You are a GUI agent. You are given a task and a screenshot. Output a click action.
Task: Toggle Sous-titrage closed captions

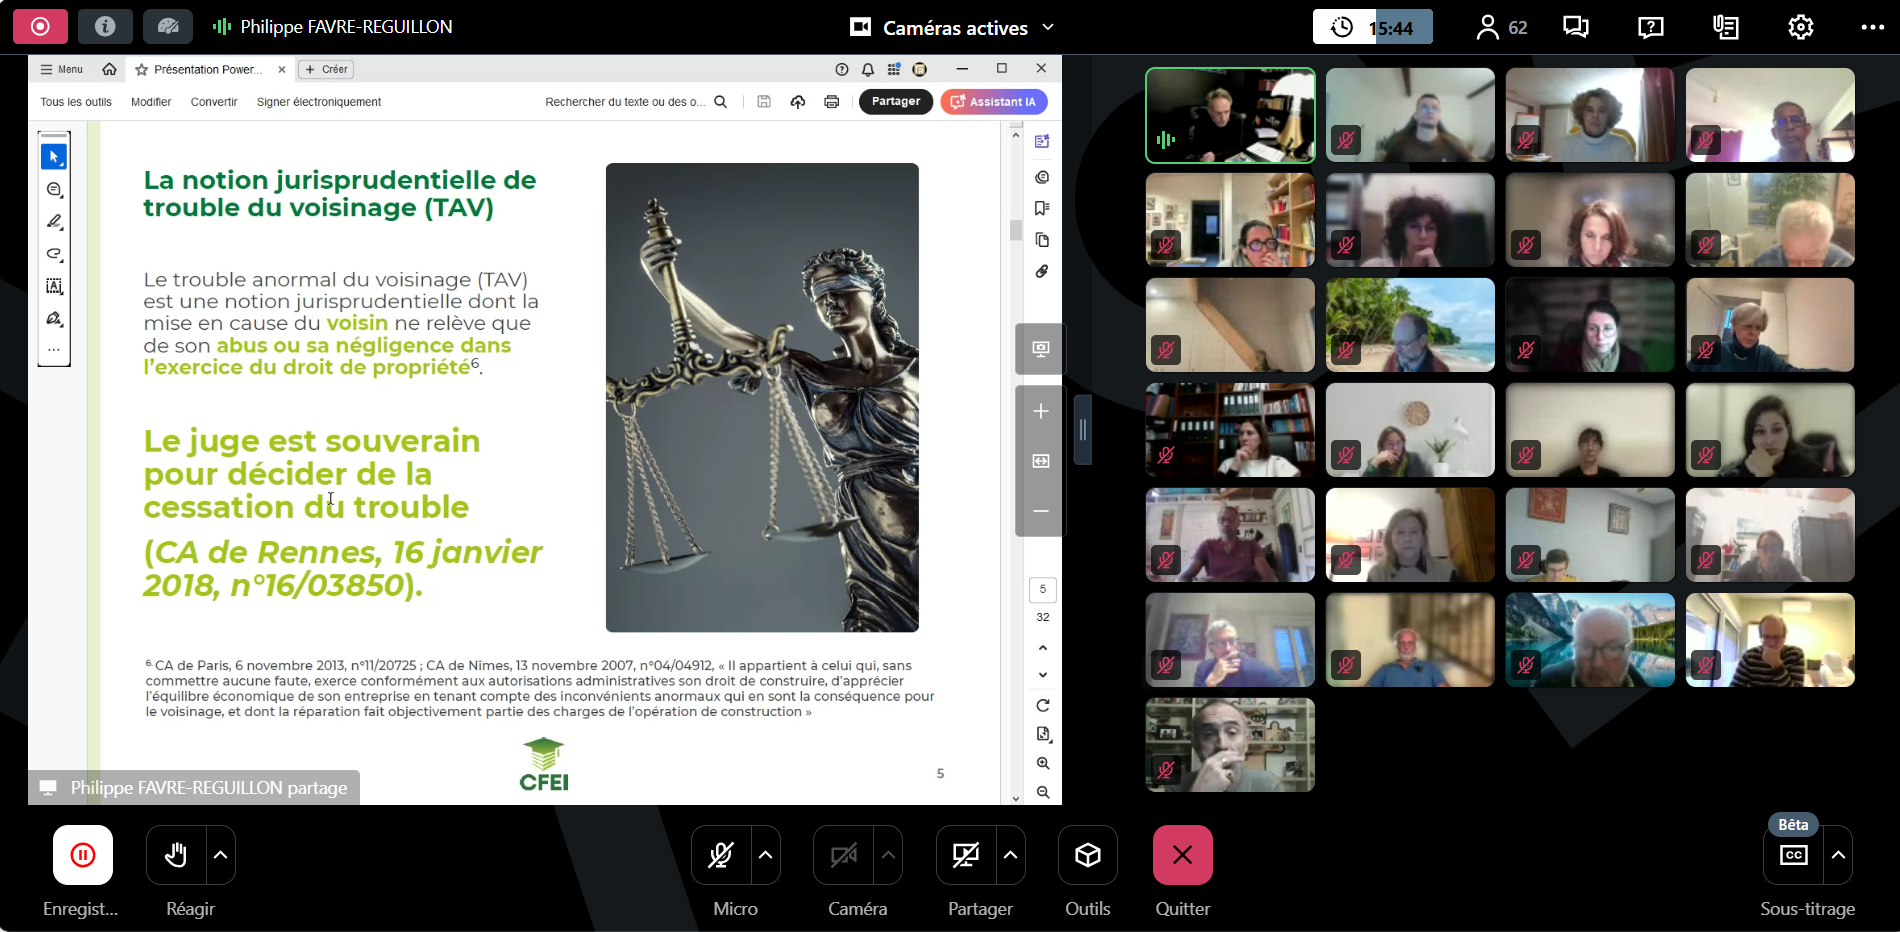pos(1793,855)
